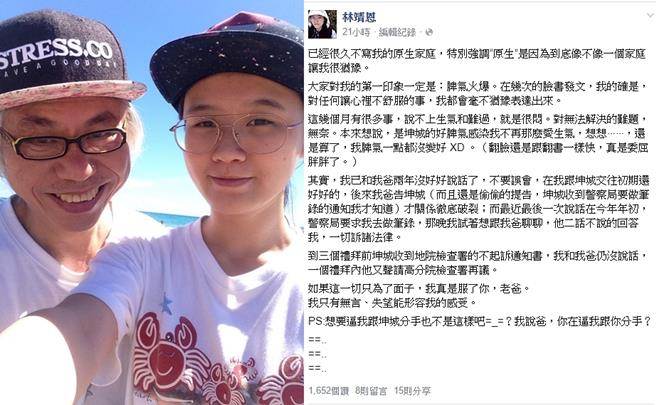Show who liked via 1,652個讚
This screenshot has height=405, width=656.
tap(328, 391)
